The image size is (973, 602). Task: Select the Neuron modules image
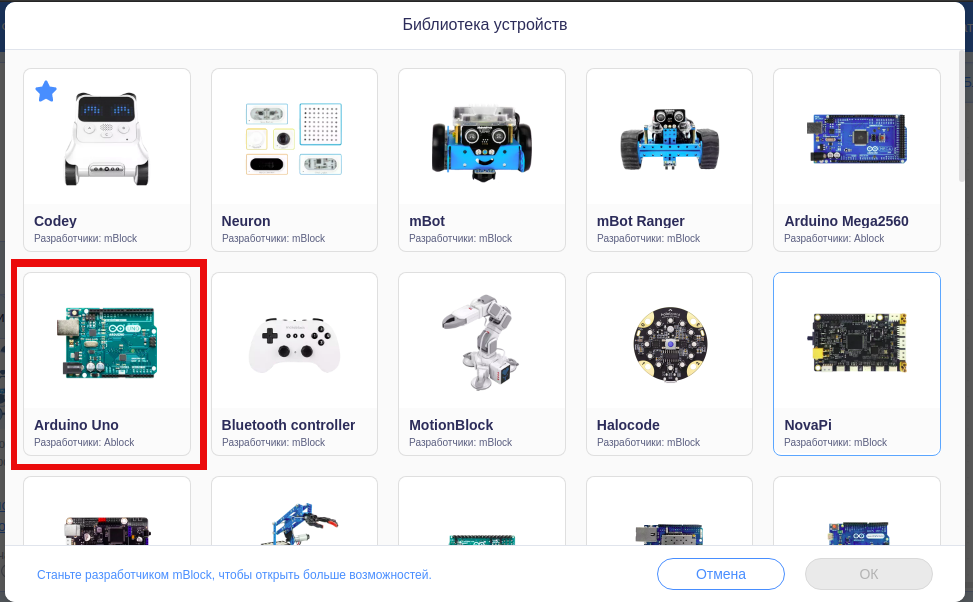294,139
